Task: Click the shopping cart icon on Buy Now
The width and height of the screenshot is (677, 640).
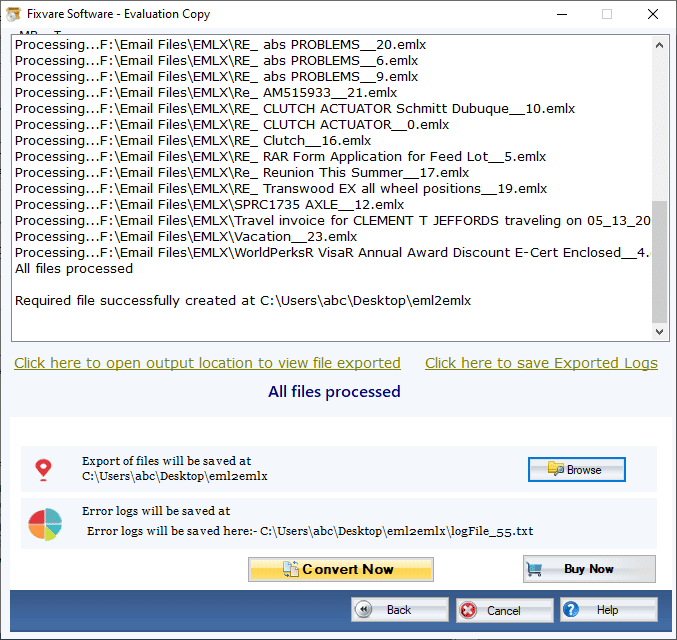Action: [535, 569]
